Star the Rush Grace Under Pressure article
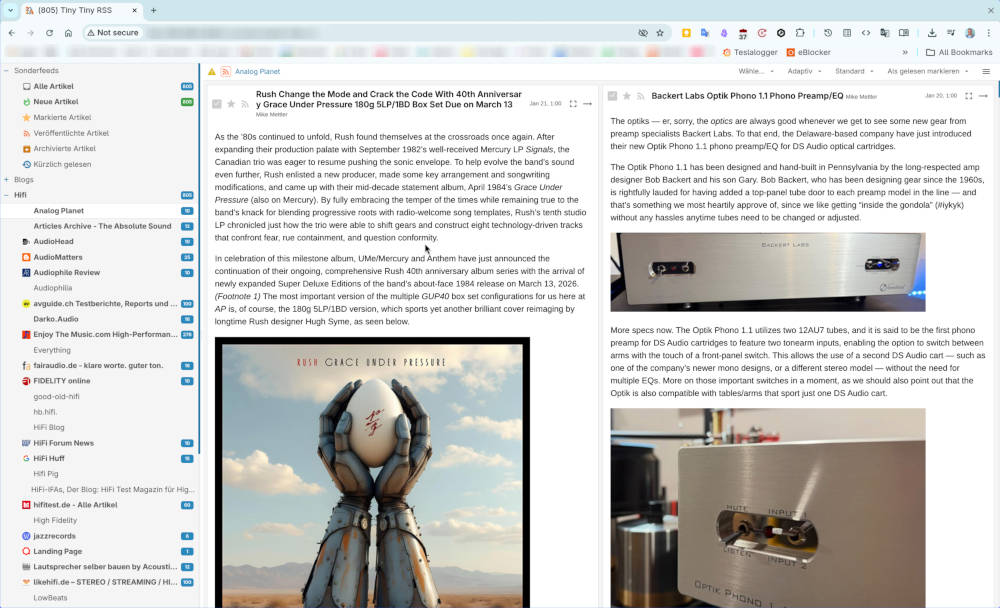This screenshot has width=1000, height=608. pyautogui.click(x=231, y=104)
